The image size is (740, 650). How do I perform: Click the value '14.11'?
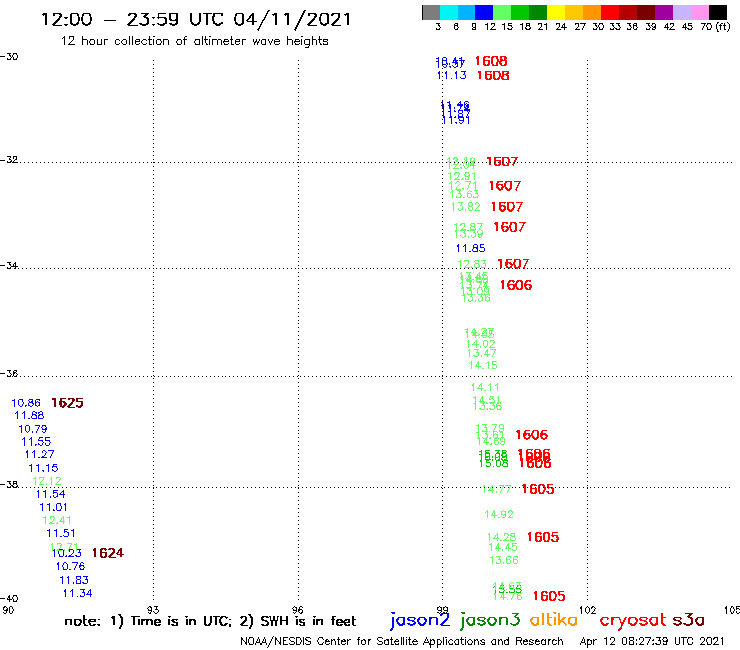pos(485,388)
